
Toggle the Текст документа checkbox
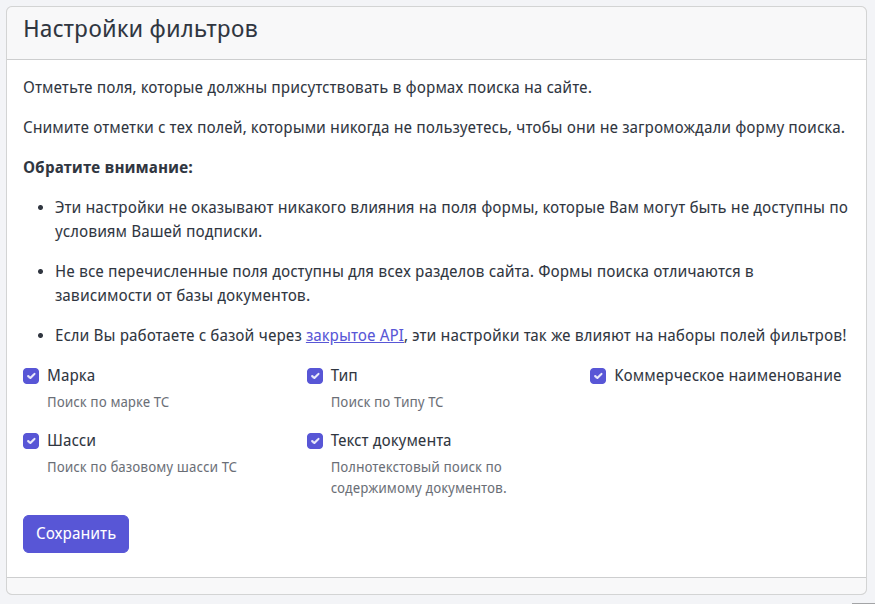pyautogui.click(x=315, y=441)
